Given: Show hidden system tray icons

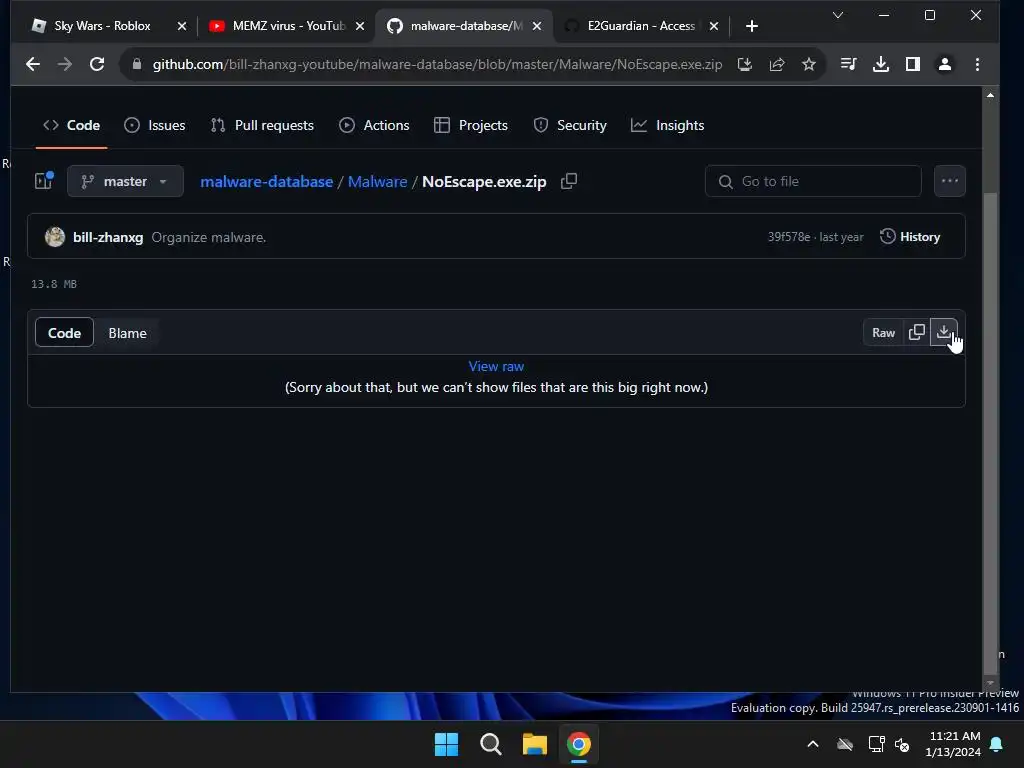Looking at the screenshot, I should click(812, 744).
